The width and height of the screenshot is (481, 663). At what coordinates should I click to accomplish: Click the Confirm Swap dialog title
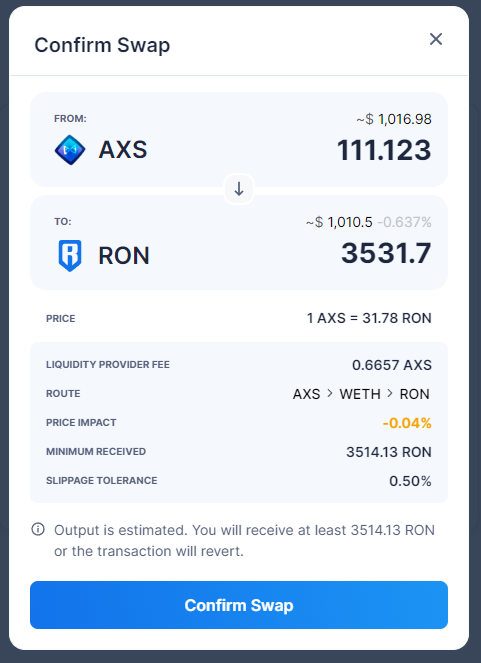(x=102, y=45)
